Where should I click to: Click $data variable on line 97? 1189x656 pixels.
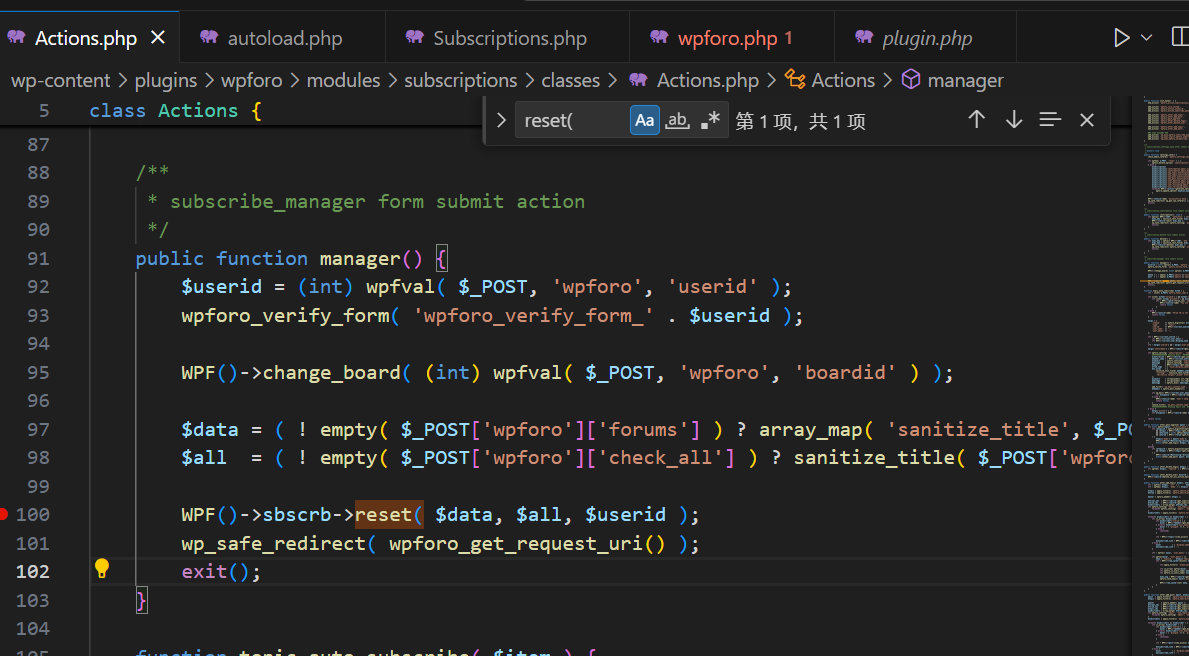(x=210, y=430)
